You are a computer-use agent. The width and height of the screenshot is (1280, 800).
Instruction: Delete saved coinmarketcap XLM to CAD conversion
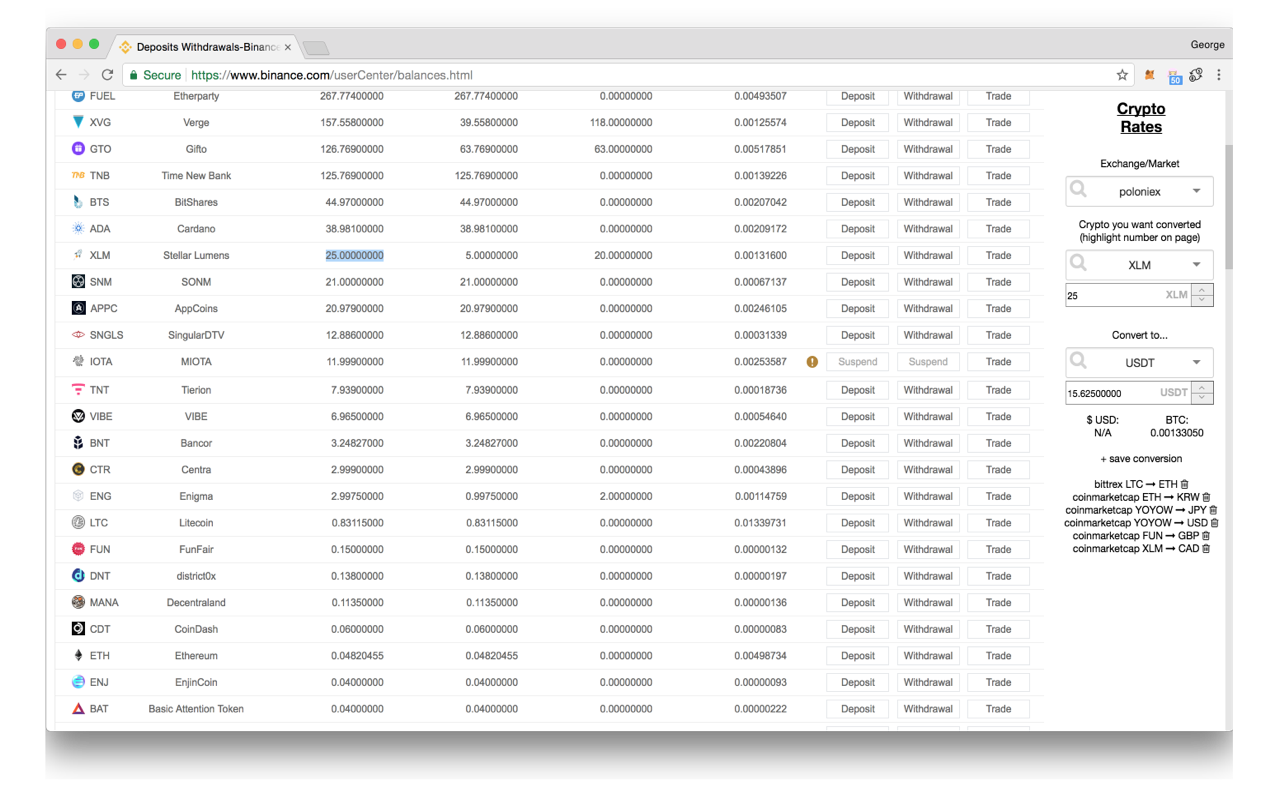point(1206,548)
